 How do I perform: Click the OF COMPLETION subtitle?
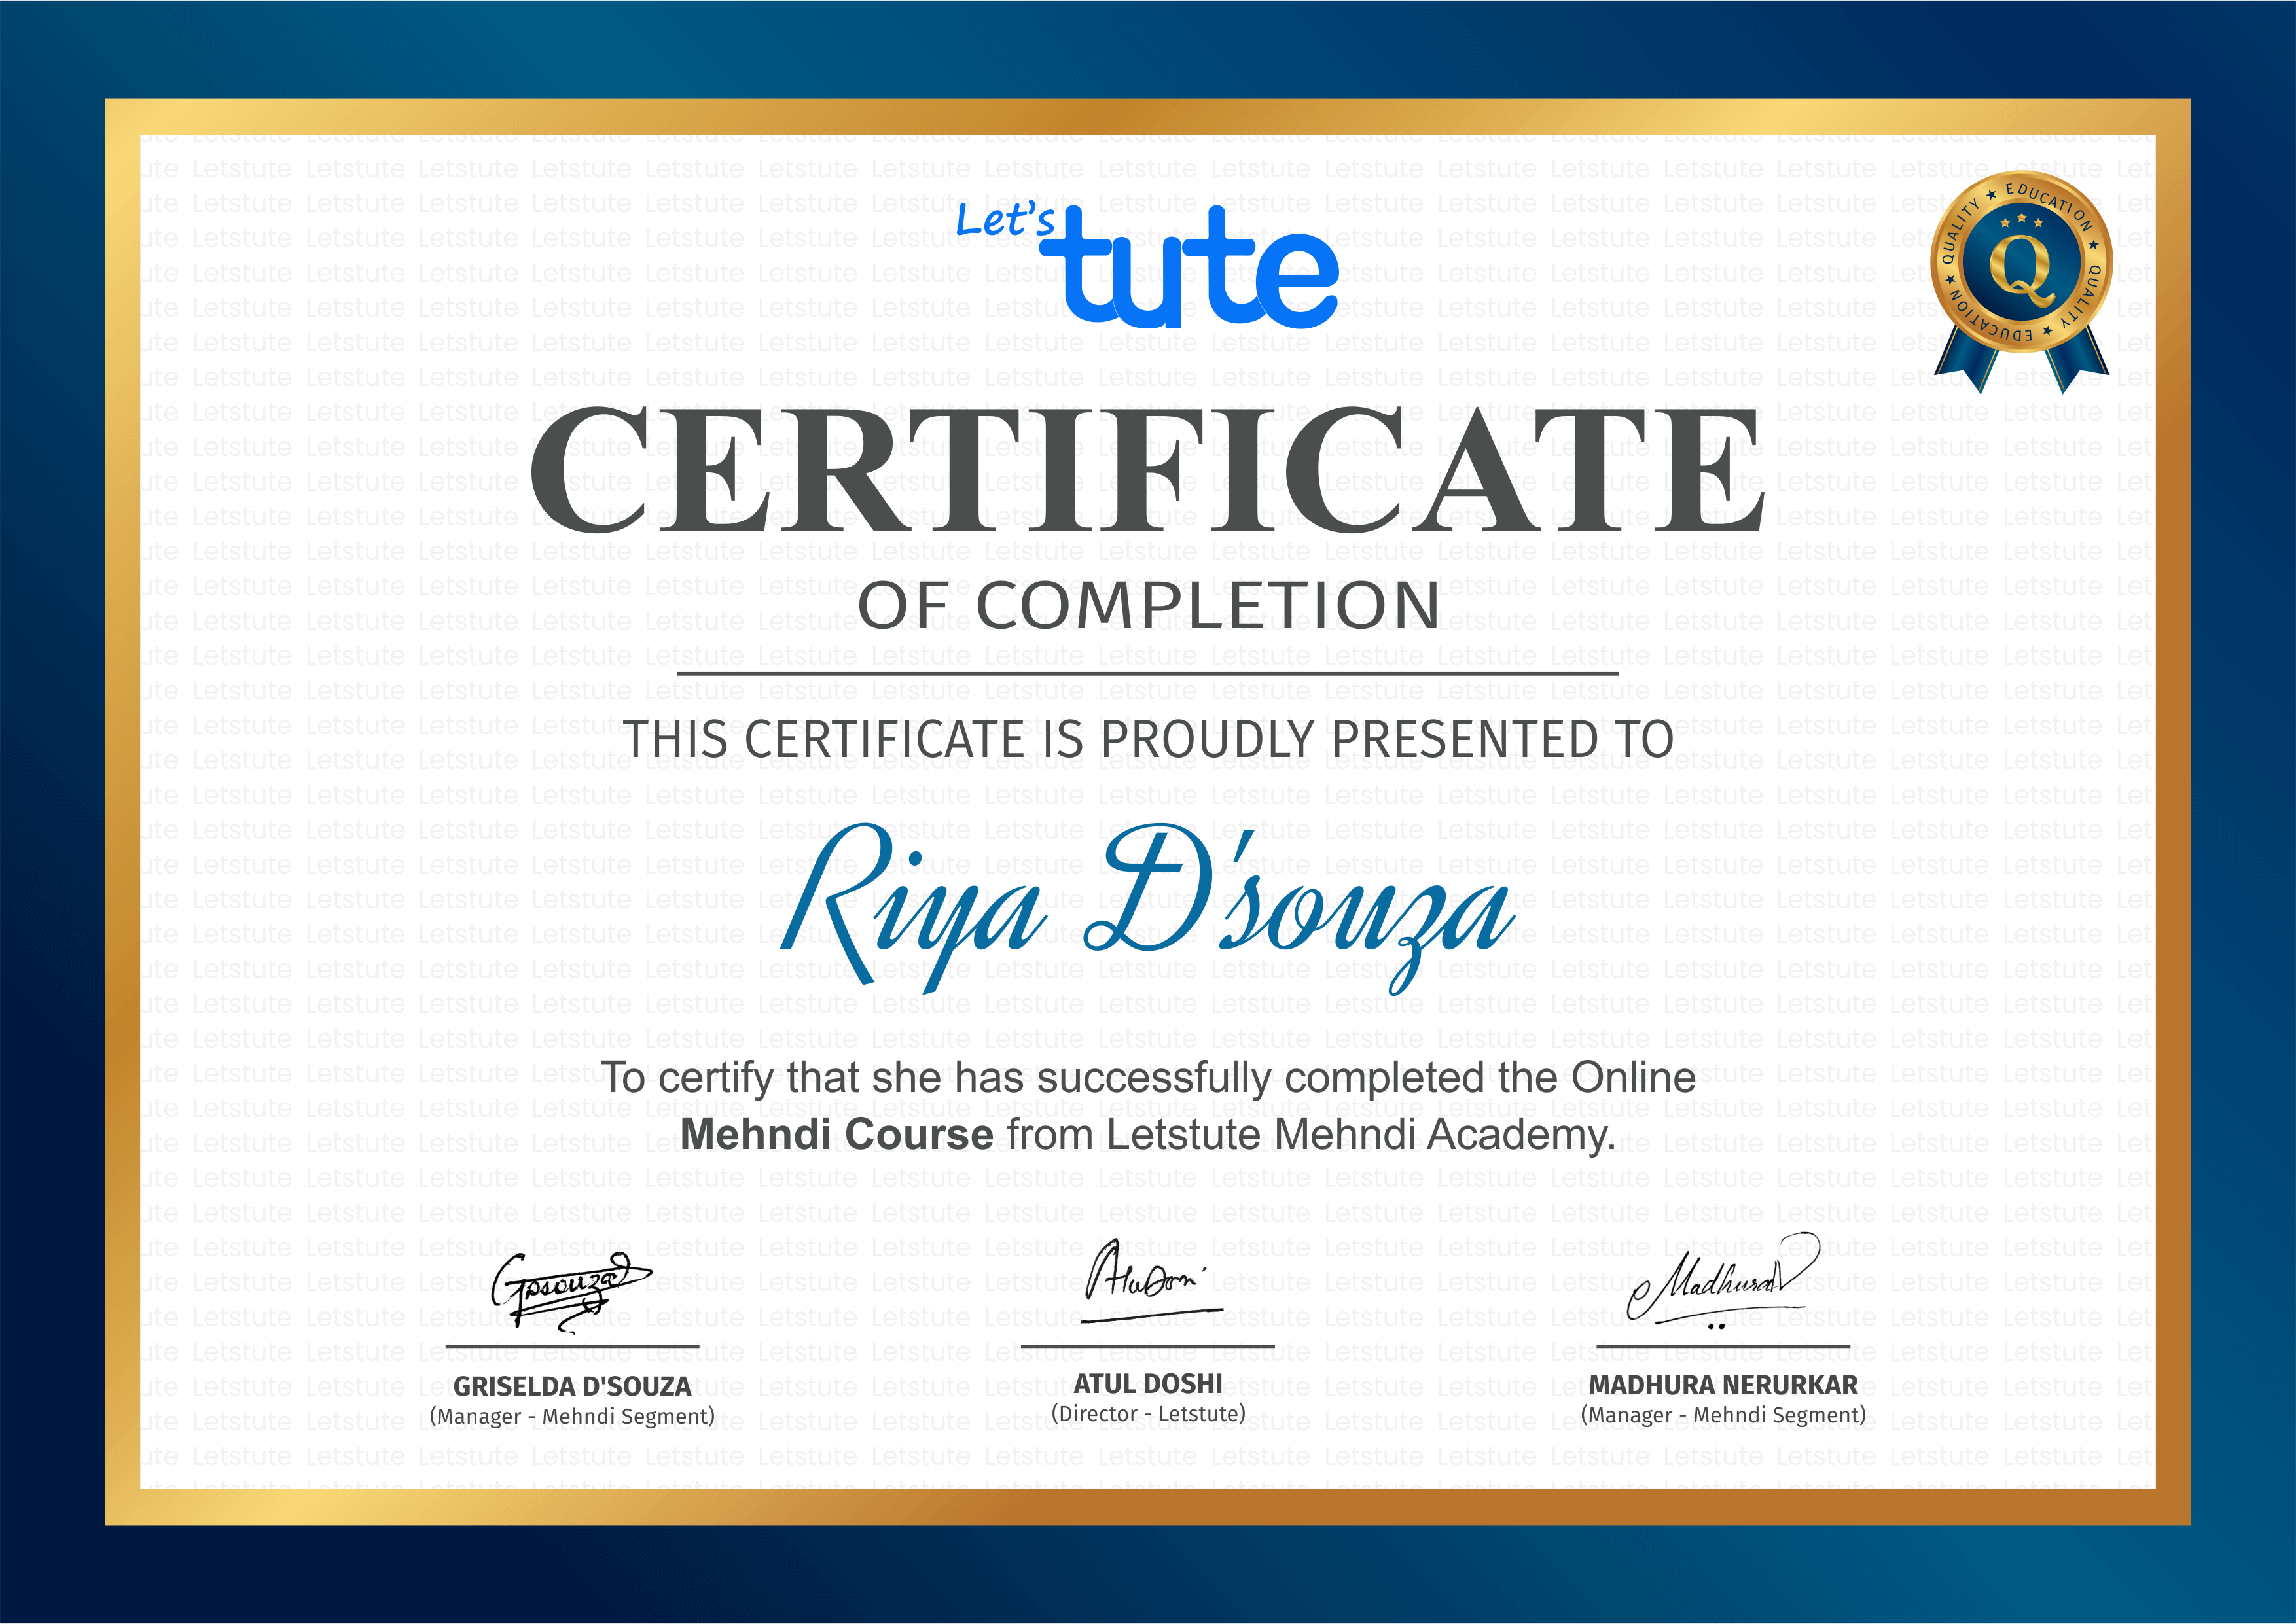(x=1148, y=606)
